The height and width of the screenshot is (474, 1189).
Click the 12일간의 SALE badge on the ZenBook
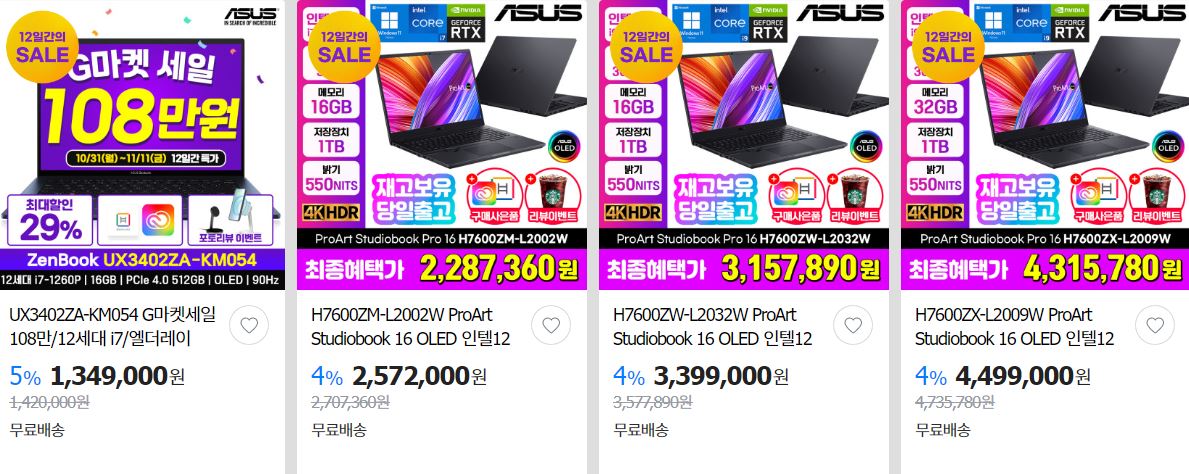coord(42,47)
